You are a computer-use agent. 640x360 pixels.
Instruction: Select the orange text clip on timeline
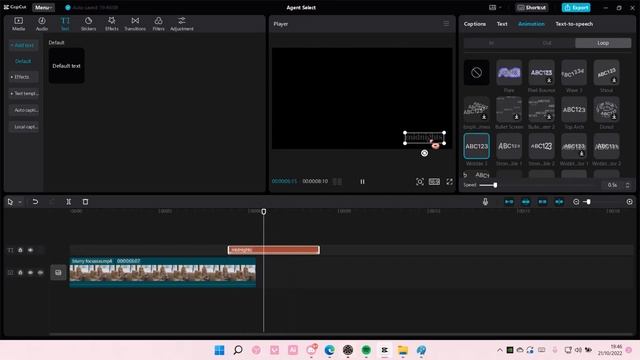(x=273, y=249)
